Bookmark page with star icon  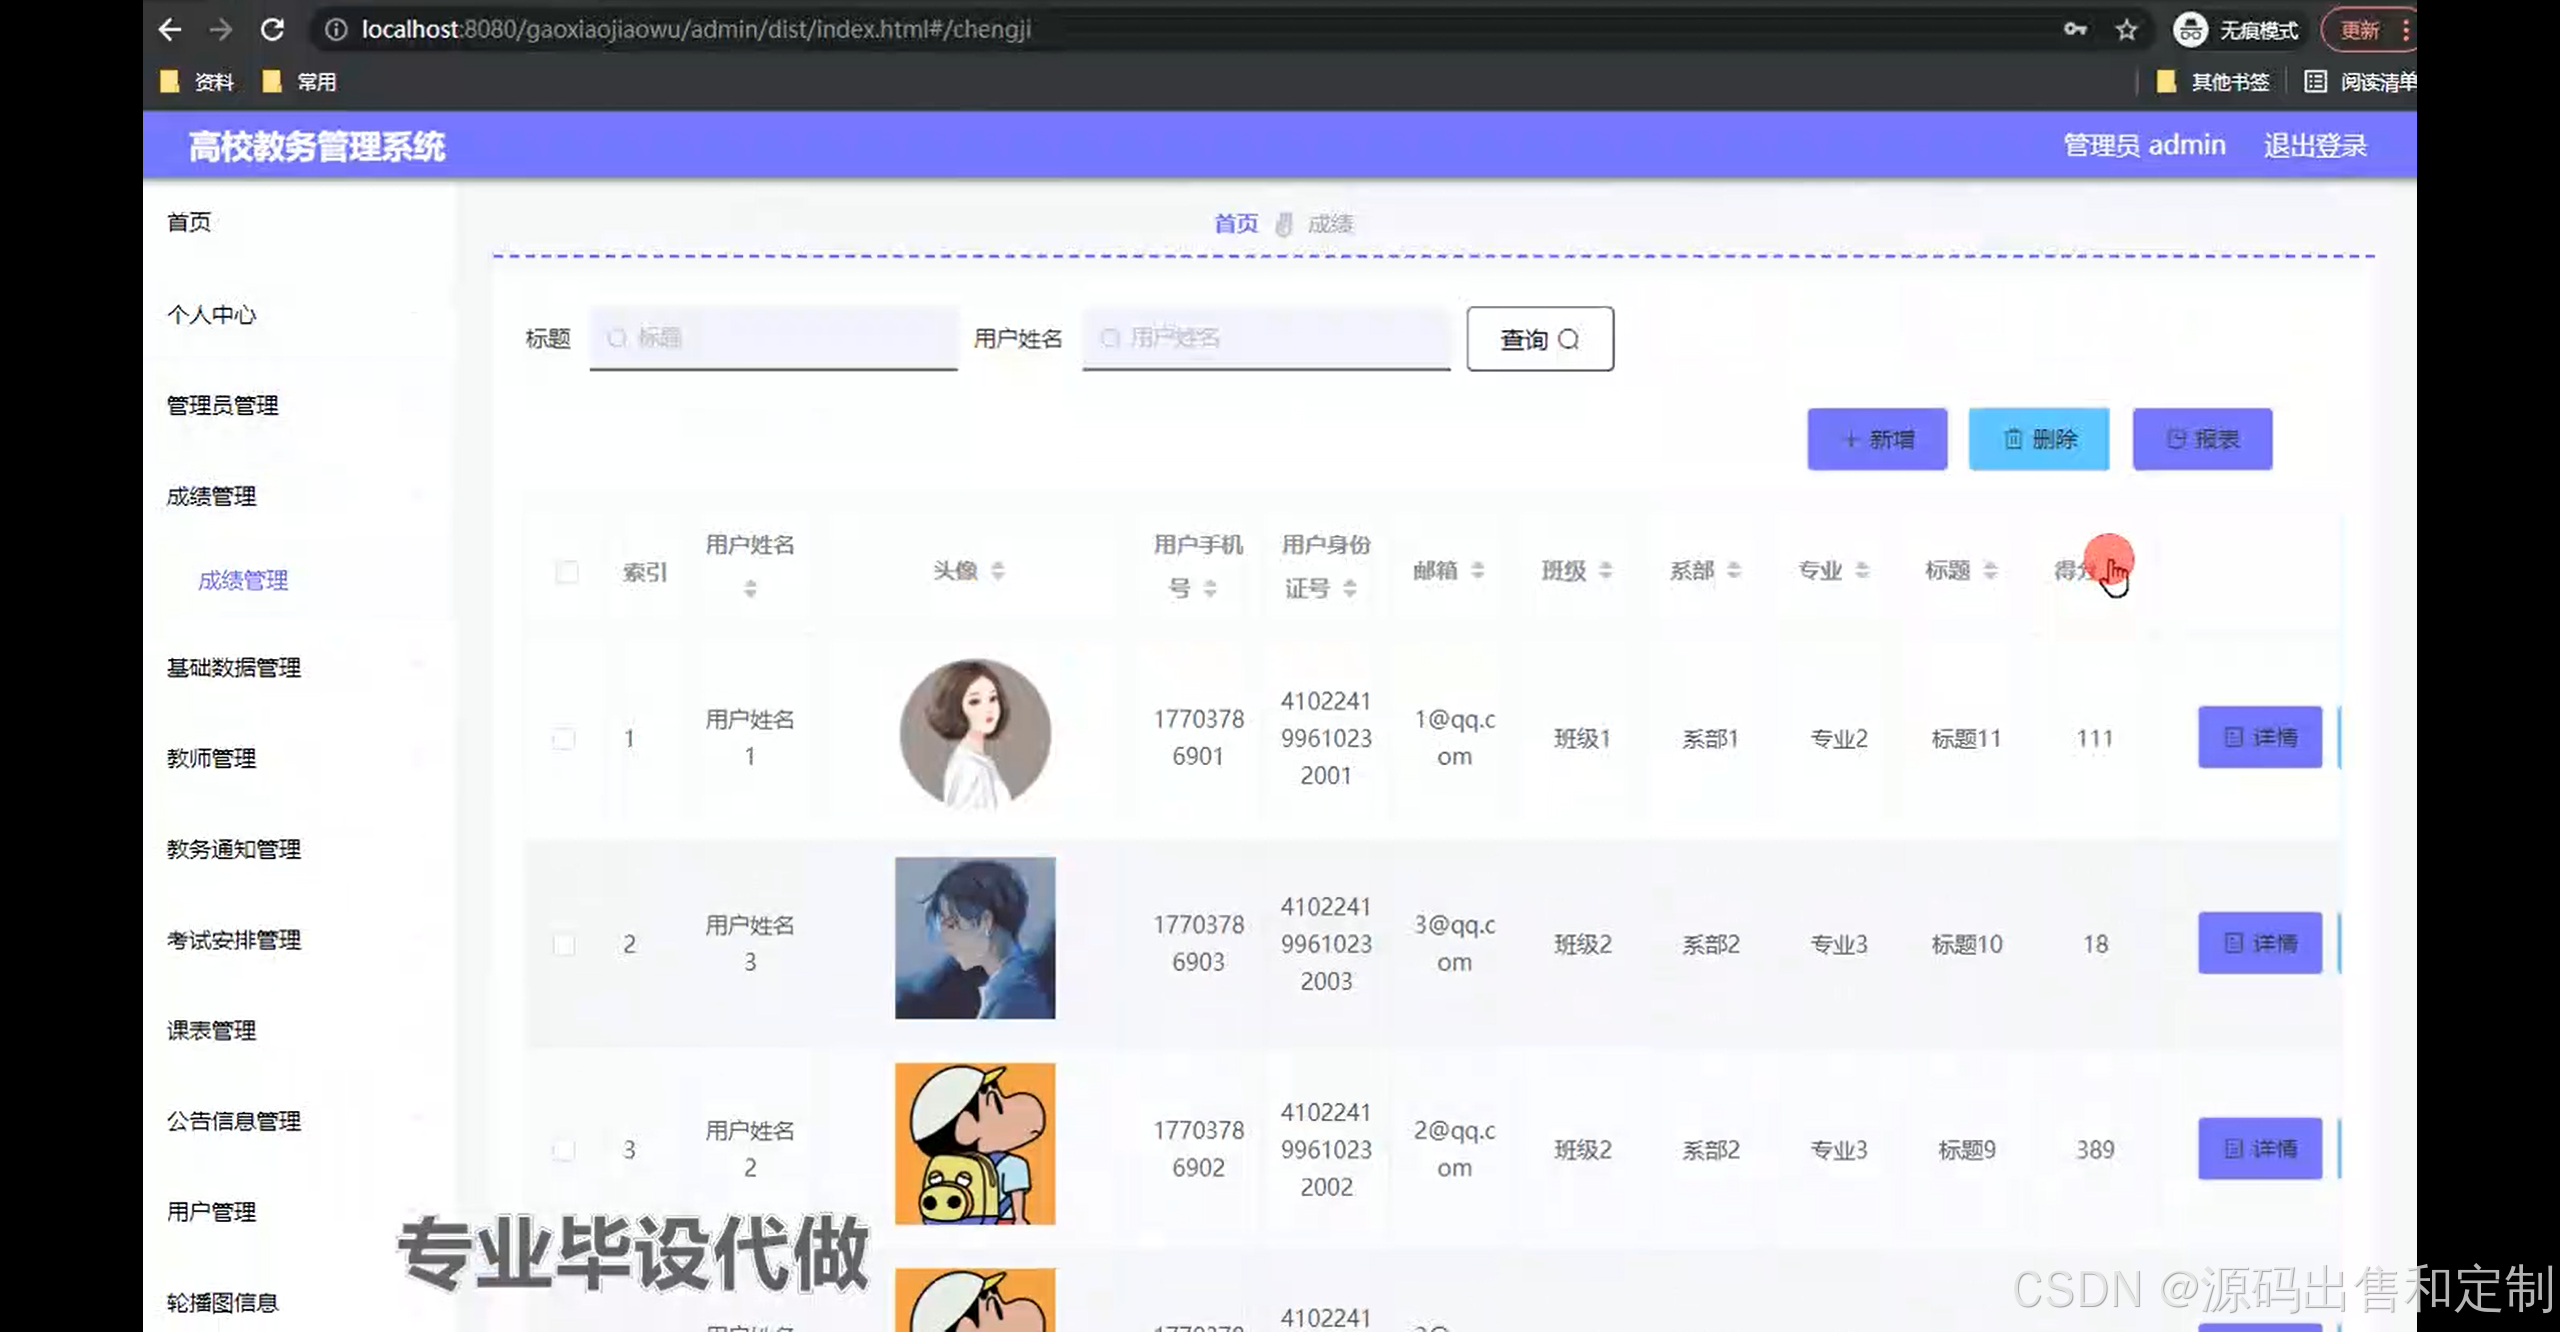2126,30
